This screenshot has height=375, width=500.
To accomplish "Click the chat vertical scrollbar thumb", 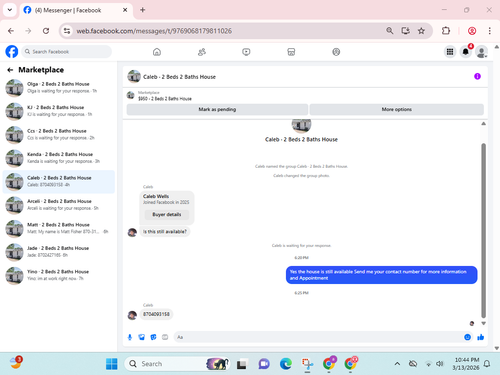I will click(x=483, y=230).
